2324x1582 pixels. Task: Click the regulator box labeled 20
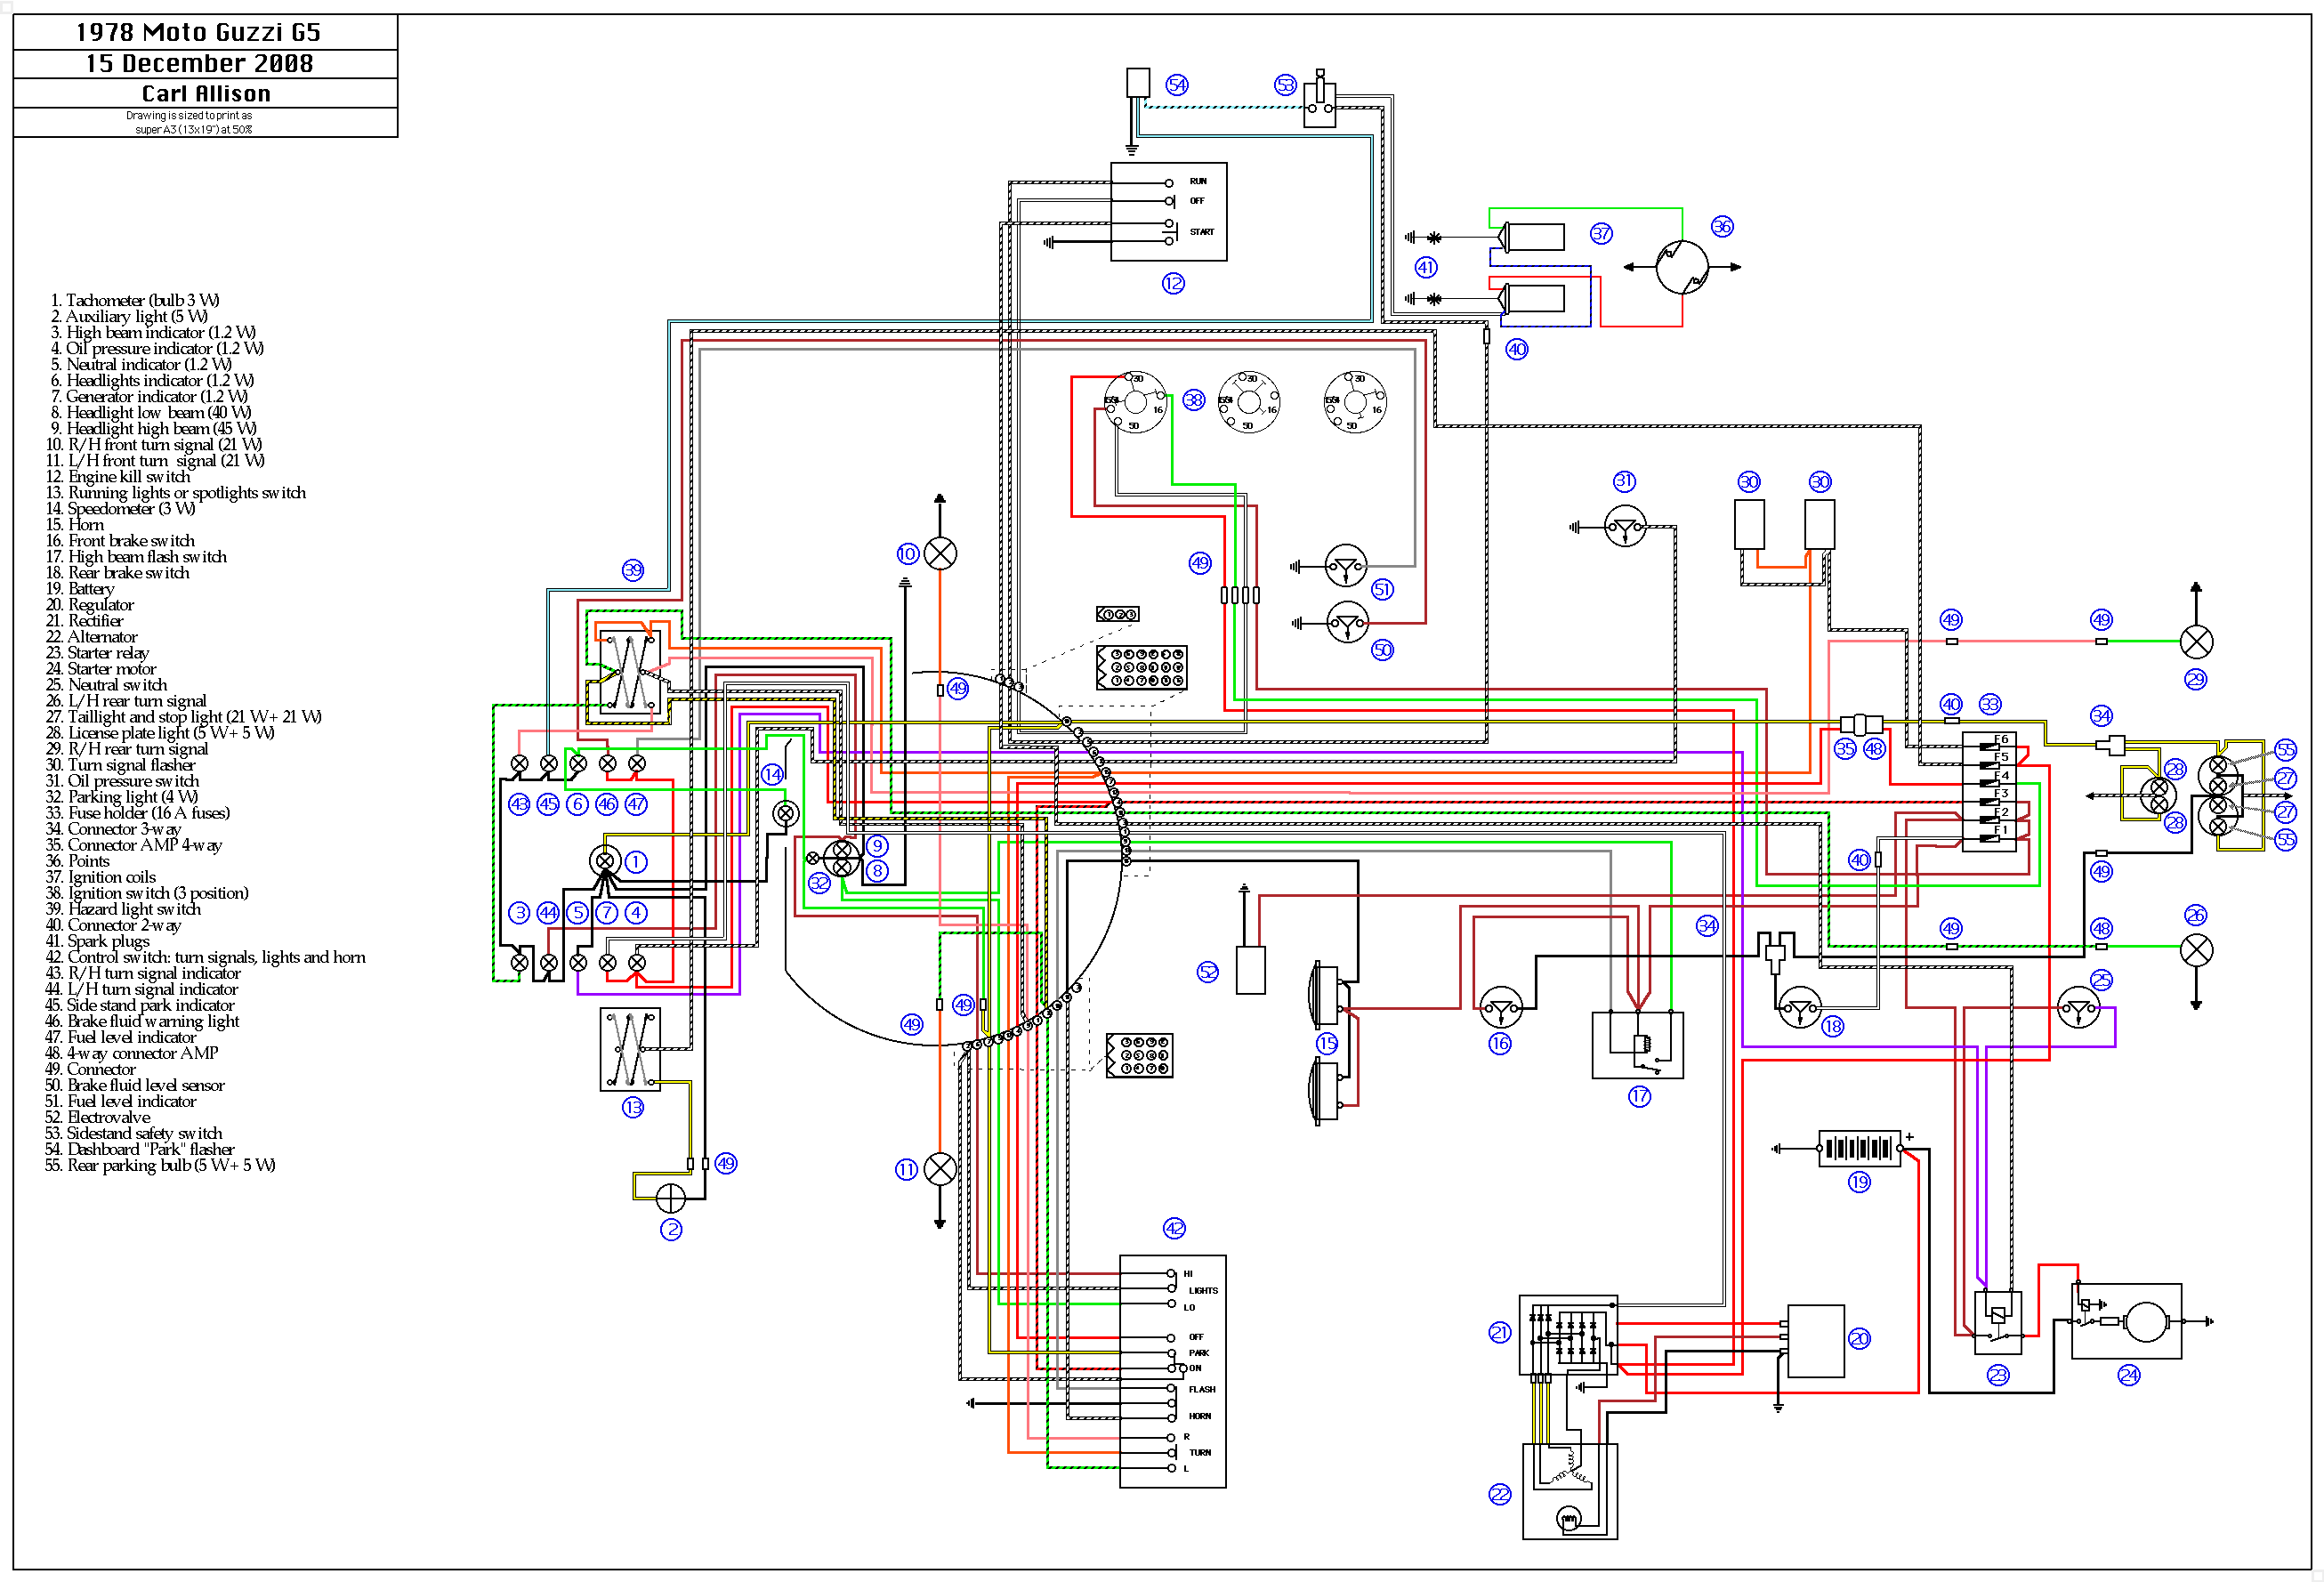coord(1815,1341)
